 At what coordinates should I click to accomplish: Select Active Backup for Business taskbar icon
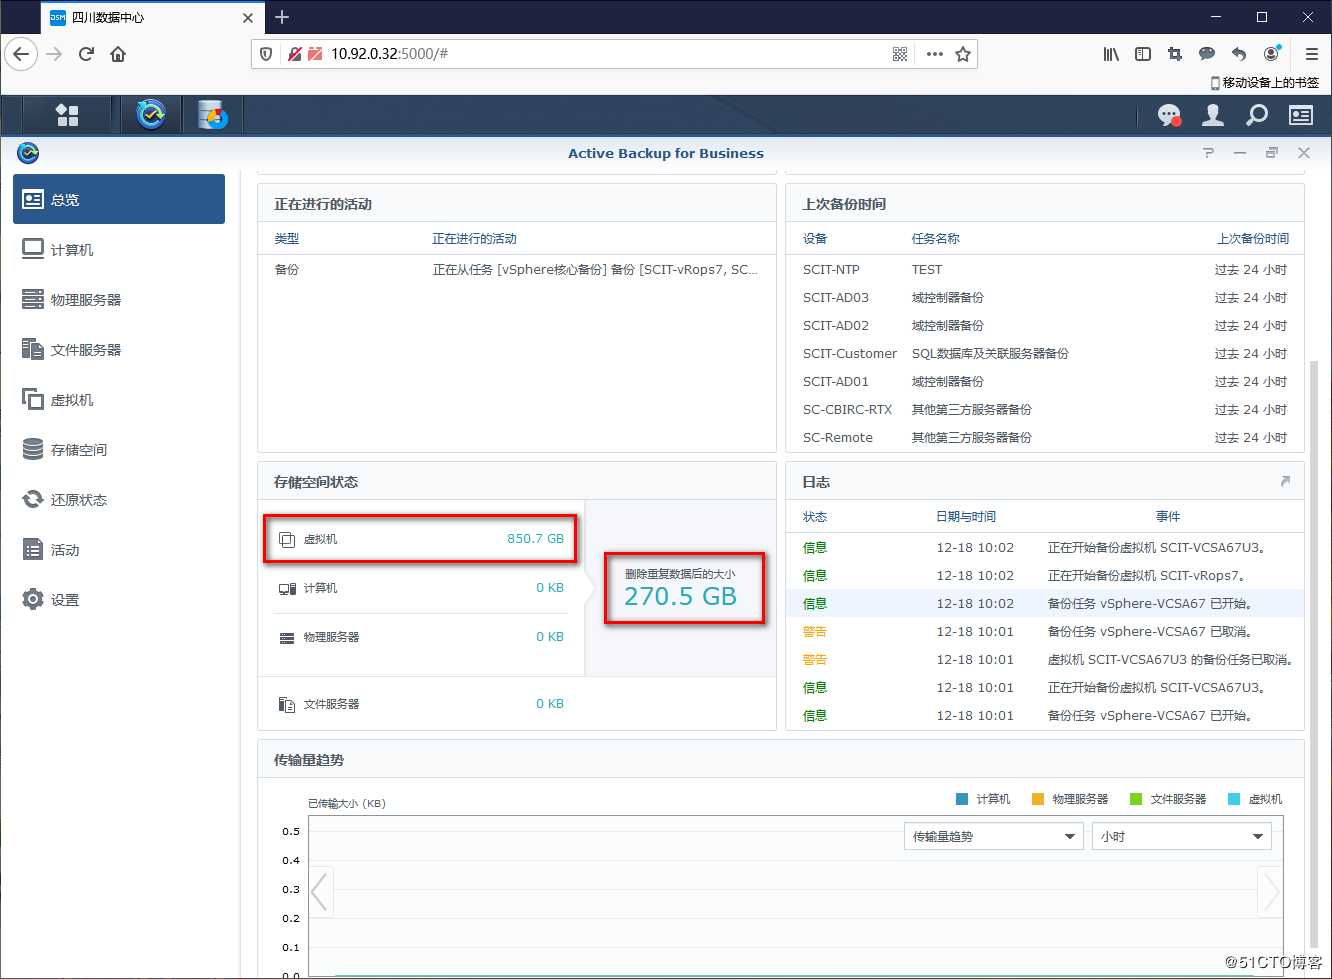tap(151, 115)
